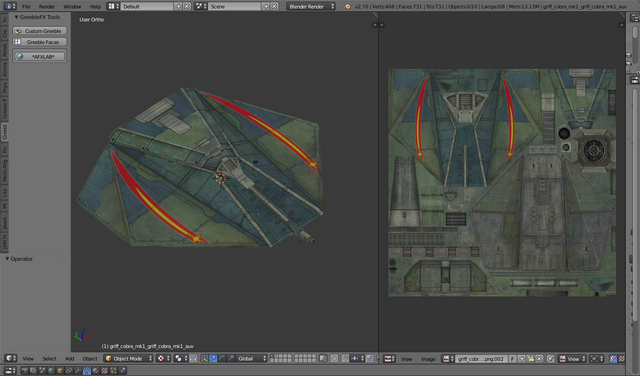Switch to the JARCH tool shelf tab
Image resolution: width=640 pixels, height=376 pixels.
[4, 242]
